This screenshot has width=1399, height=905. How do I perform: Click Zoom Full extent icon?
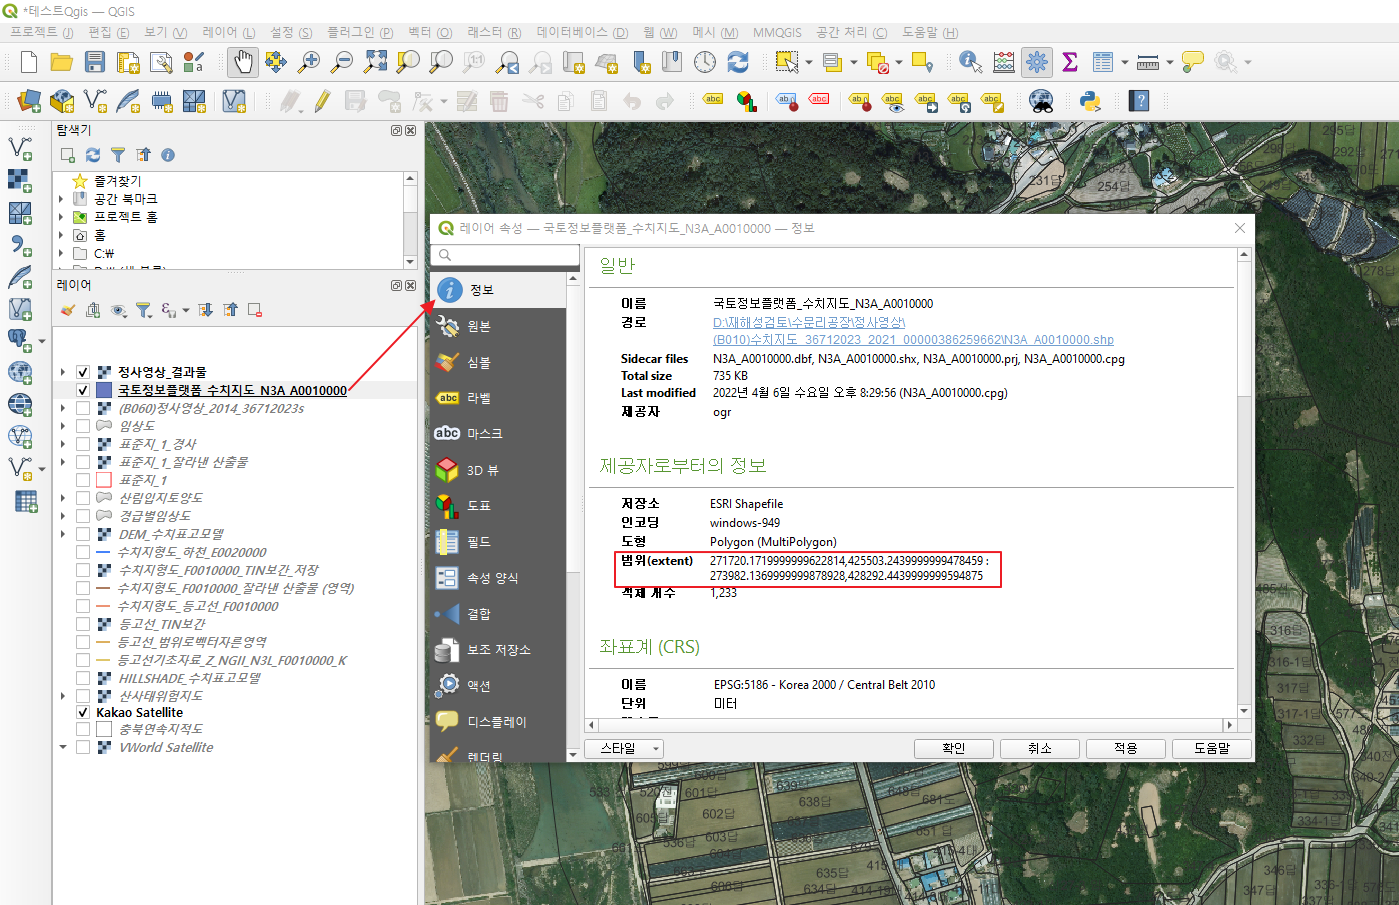tap(375, 62)
